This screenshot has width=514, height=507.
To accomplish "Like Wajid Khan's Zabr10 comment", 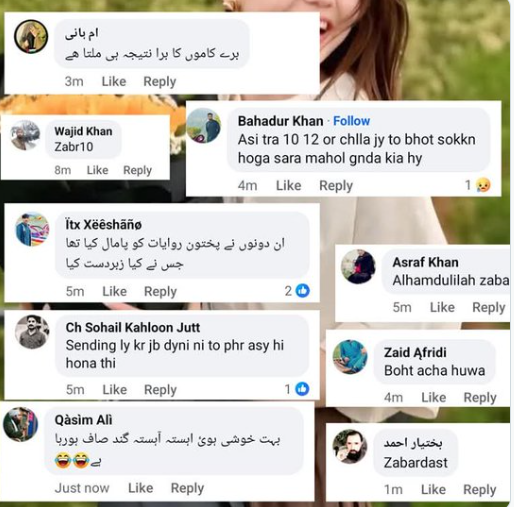I will 97,170.
